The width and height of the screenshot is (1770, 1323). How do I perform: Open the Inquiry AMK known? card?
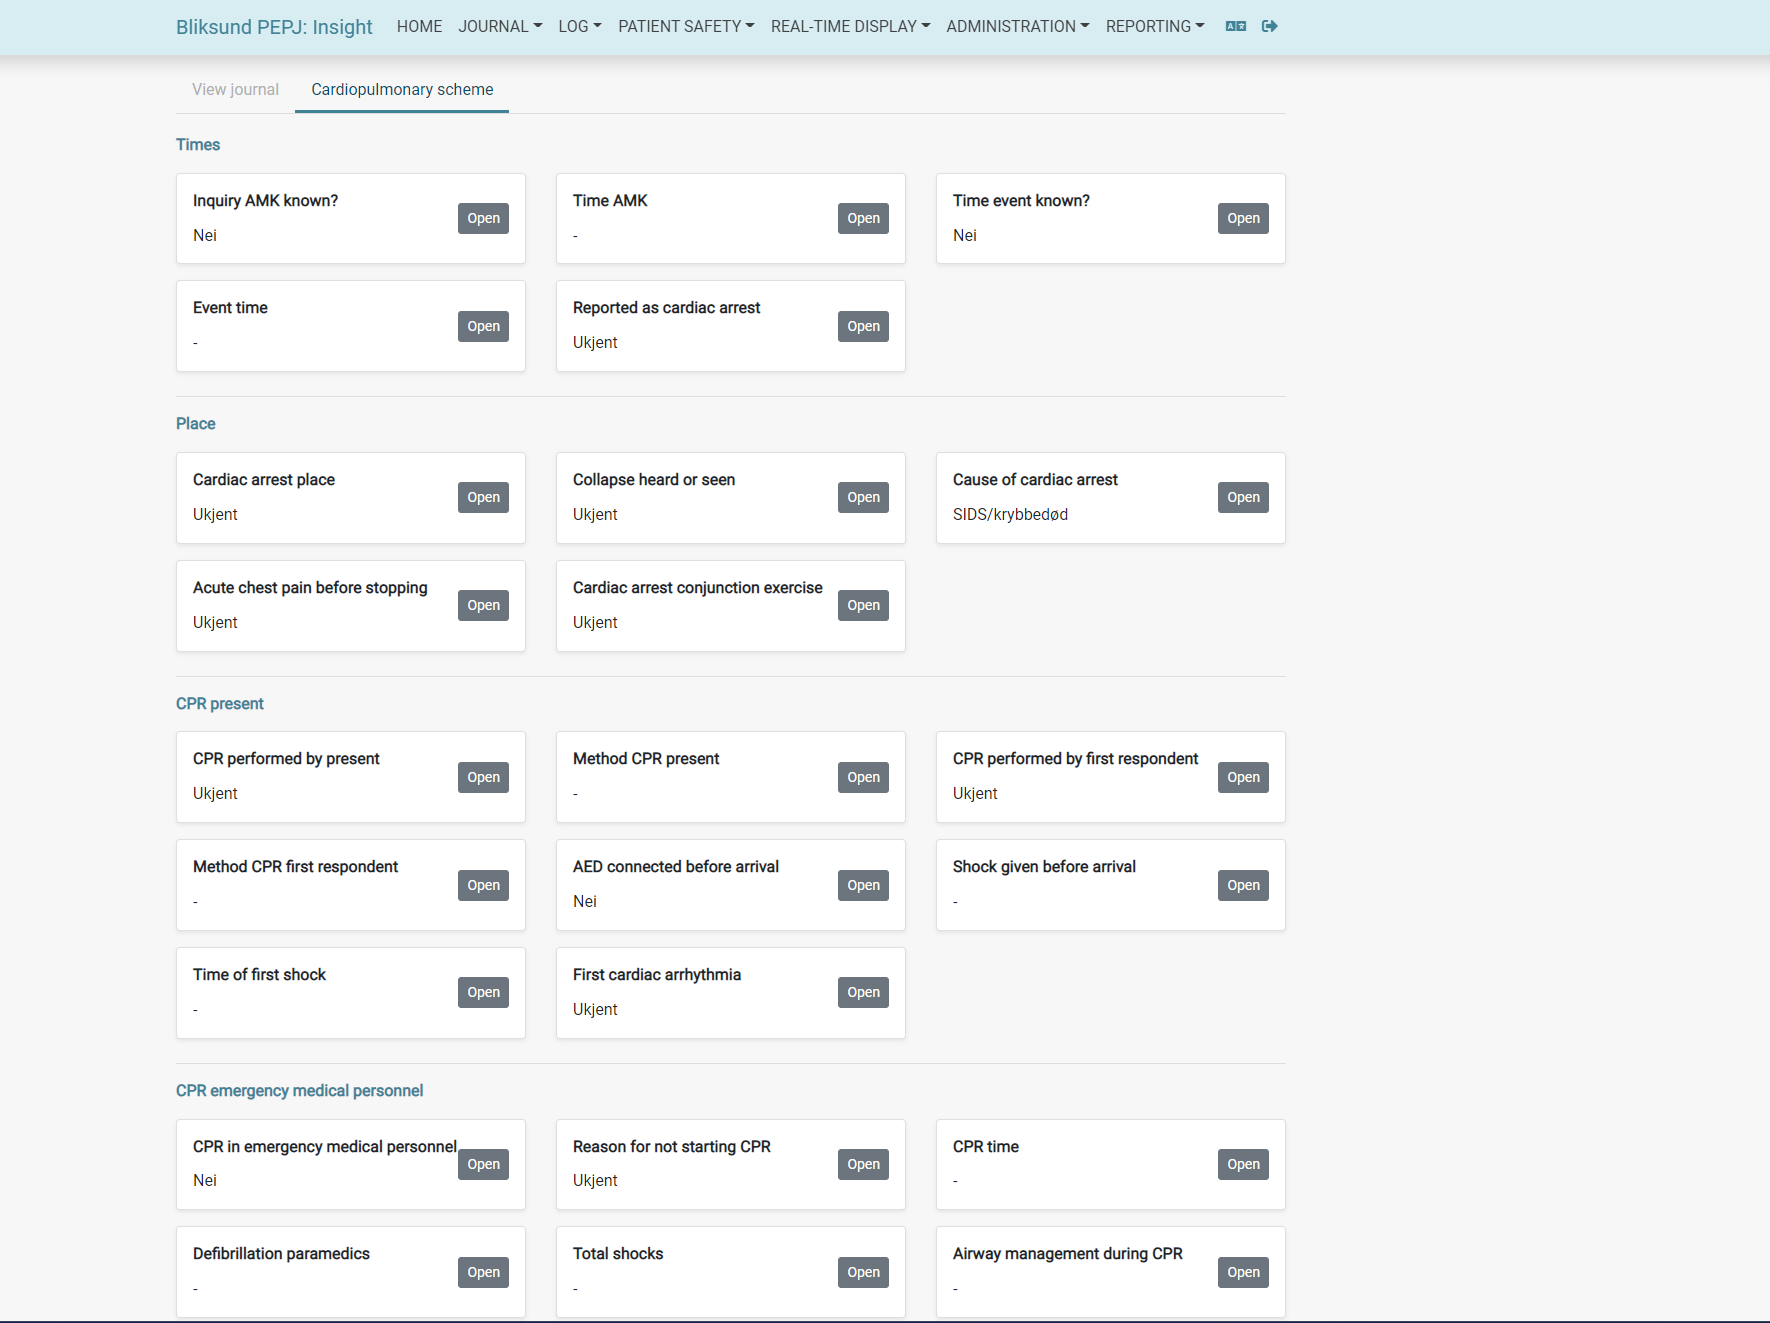tap(483, 218)
